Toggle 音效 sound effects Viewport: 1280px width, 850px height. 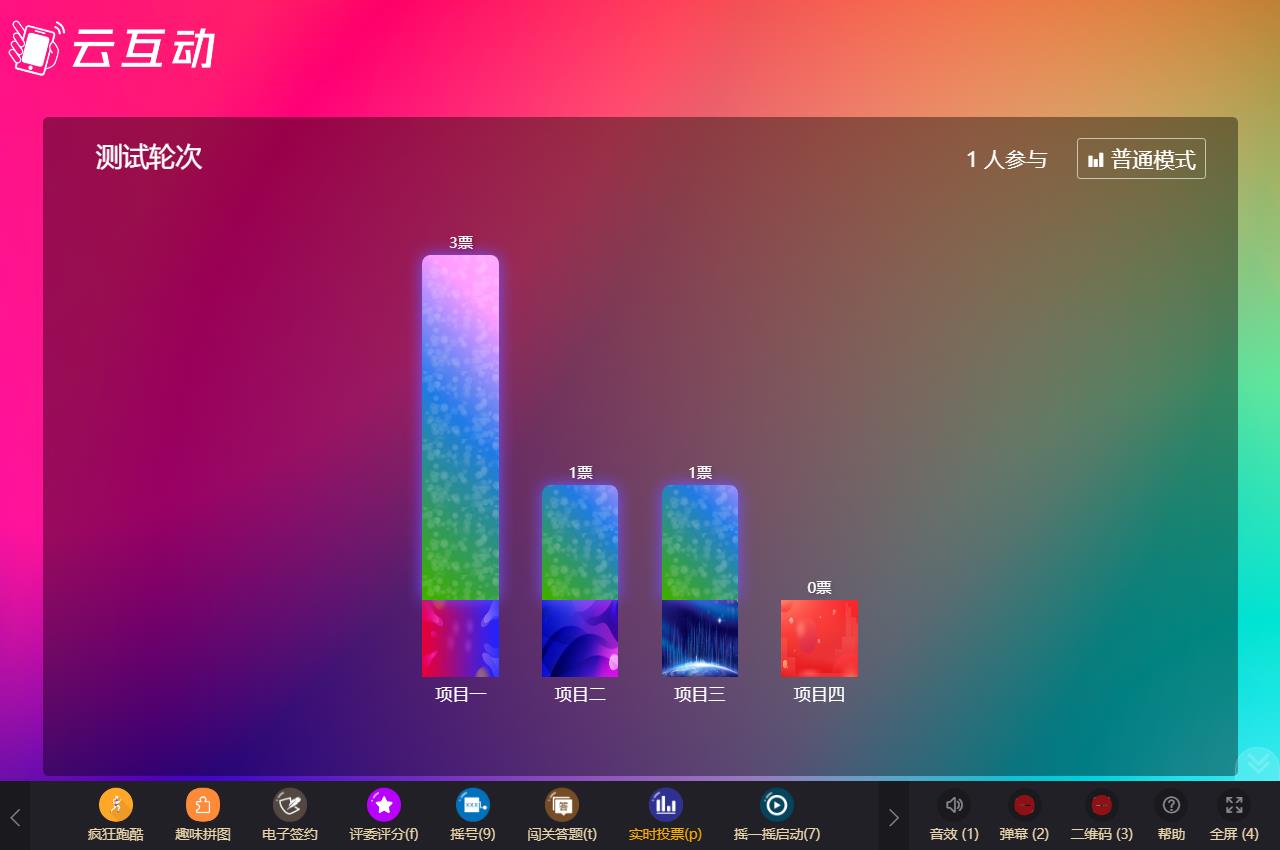(x=954, y=805)
